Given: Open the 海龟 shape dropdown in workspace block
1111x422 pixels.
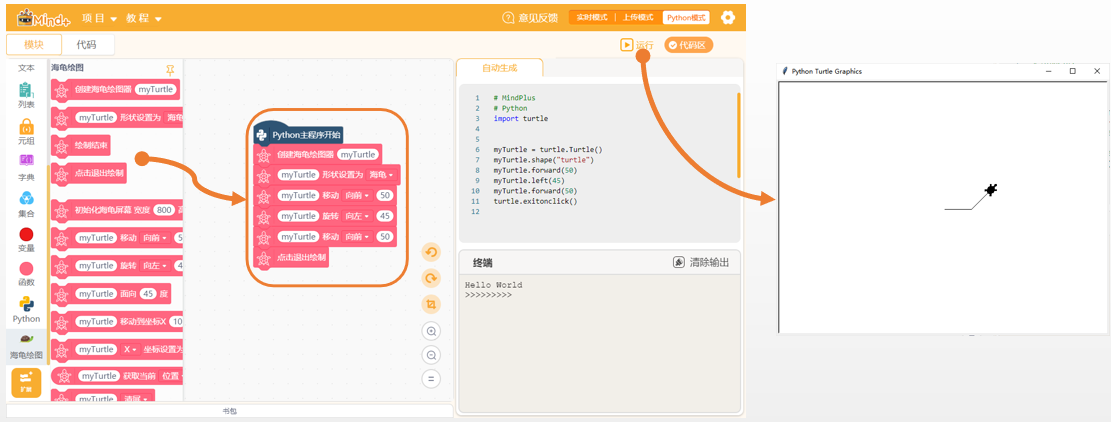Looking at the screenshot, I should [381, 175].
